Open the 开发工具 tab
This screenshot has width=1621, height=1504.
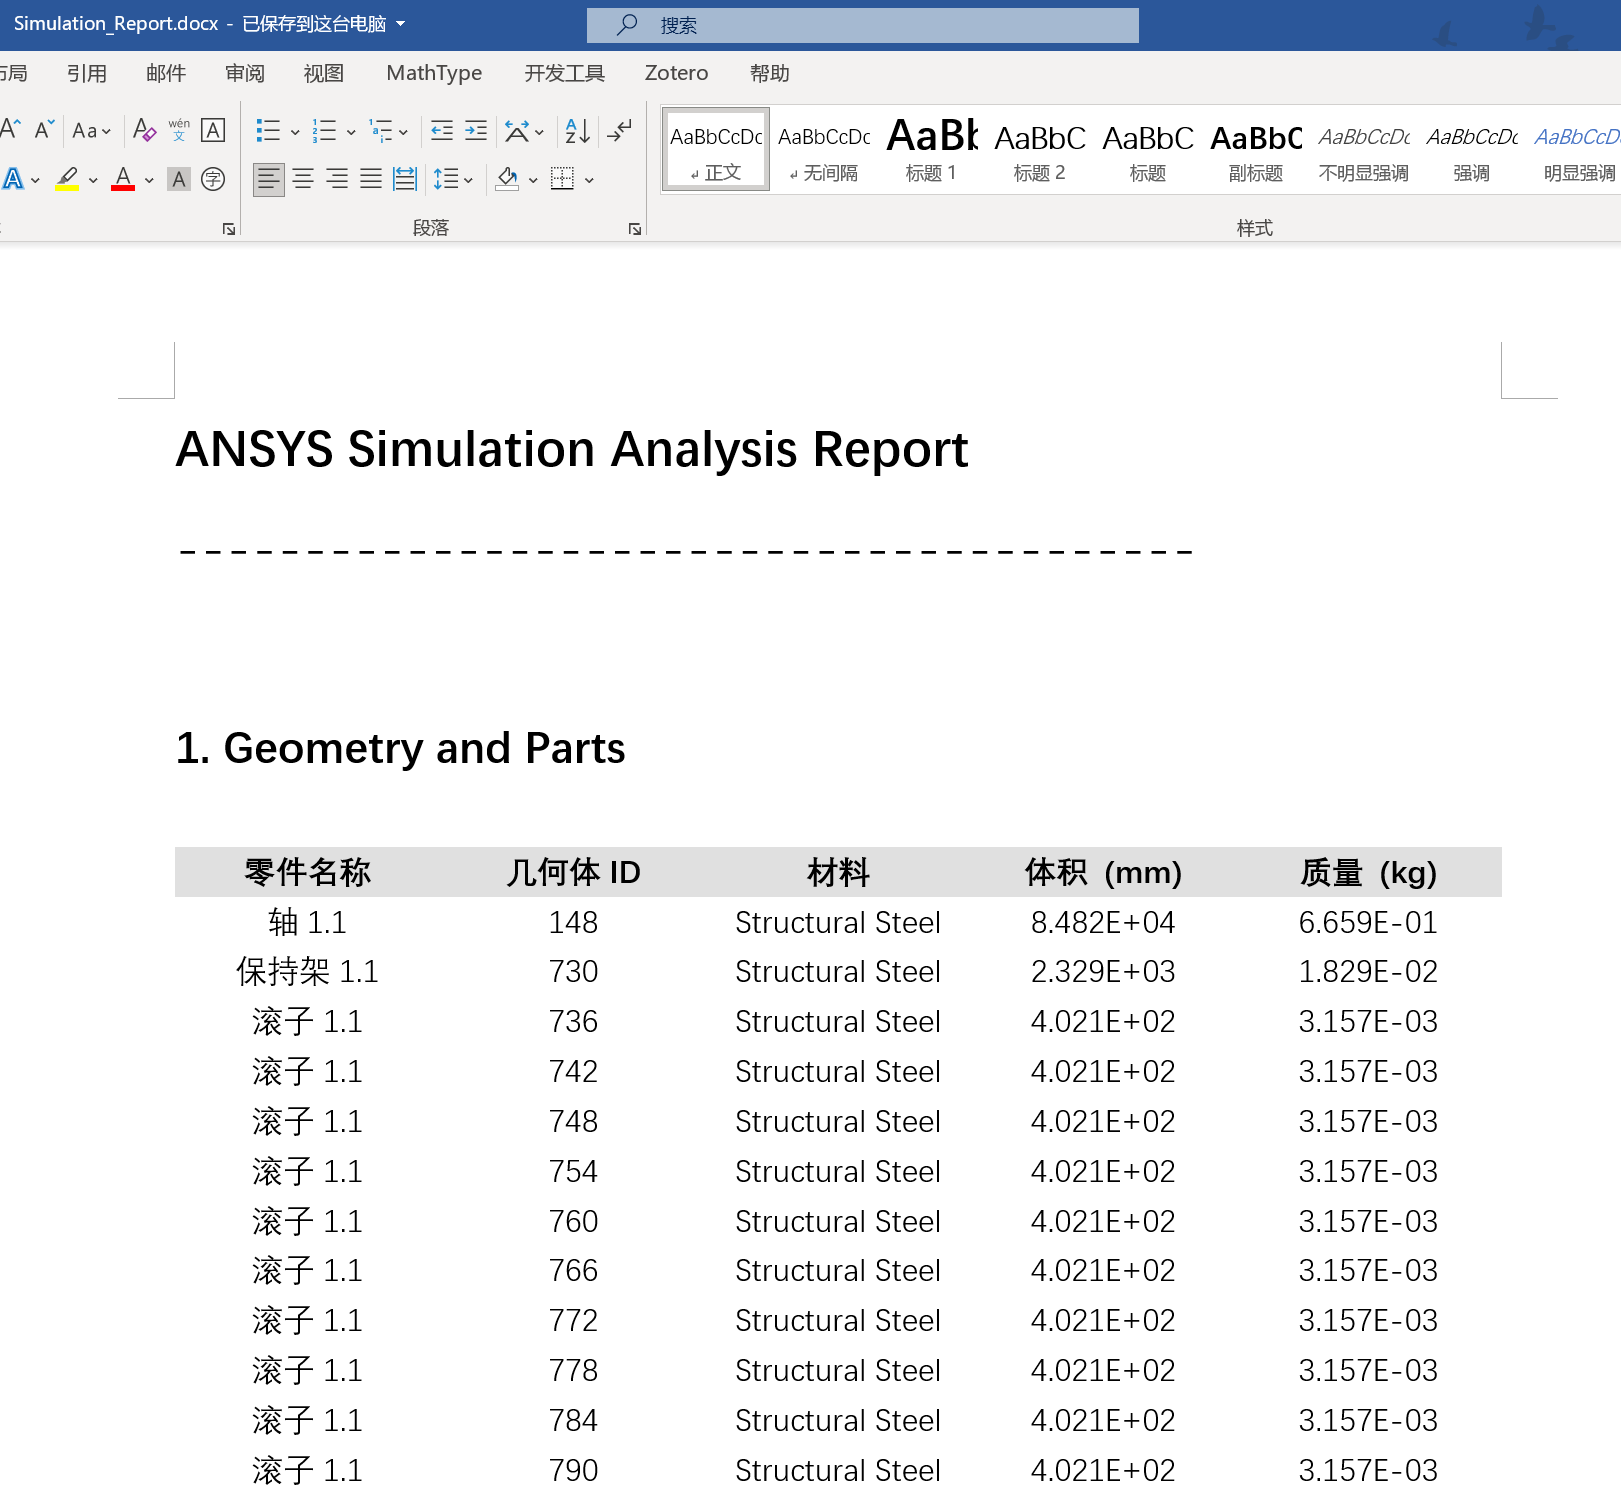(x=565, y=73)
